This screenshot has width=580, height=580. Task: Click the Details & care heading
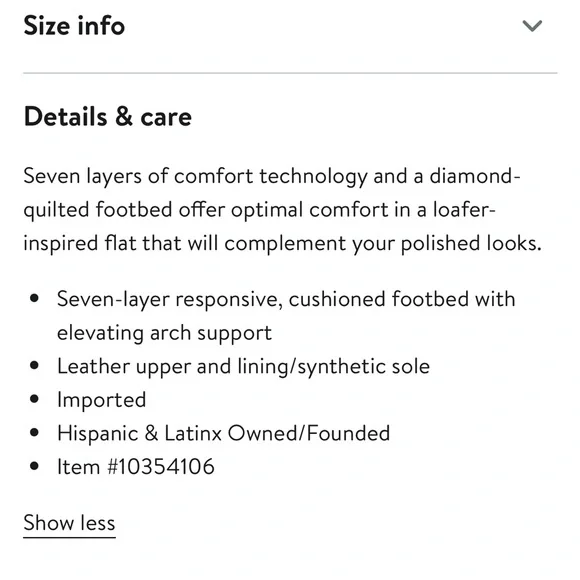tap(108, 117)
